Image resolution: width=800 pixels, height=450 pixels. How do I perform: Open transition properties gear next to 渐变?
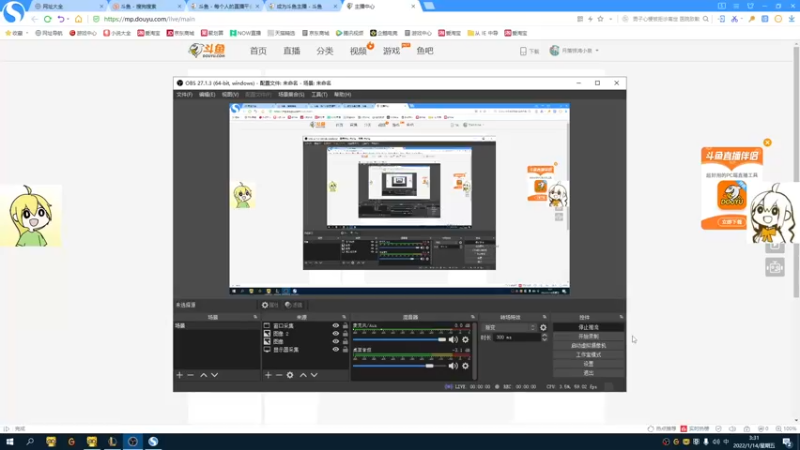[543, 328]
